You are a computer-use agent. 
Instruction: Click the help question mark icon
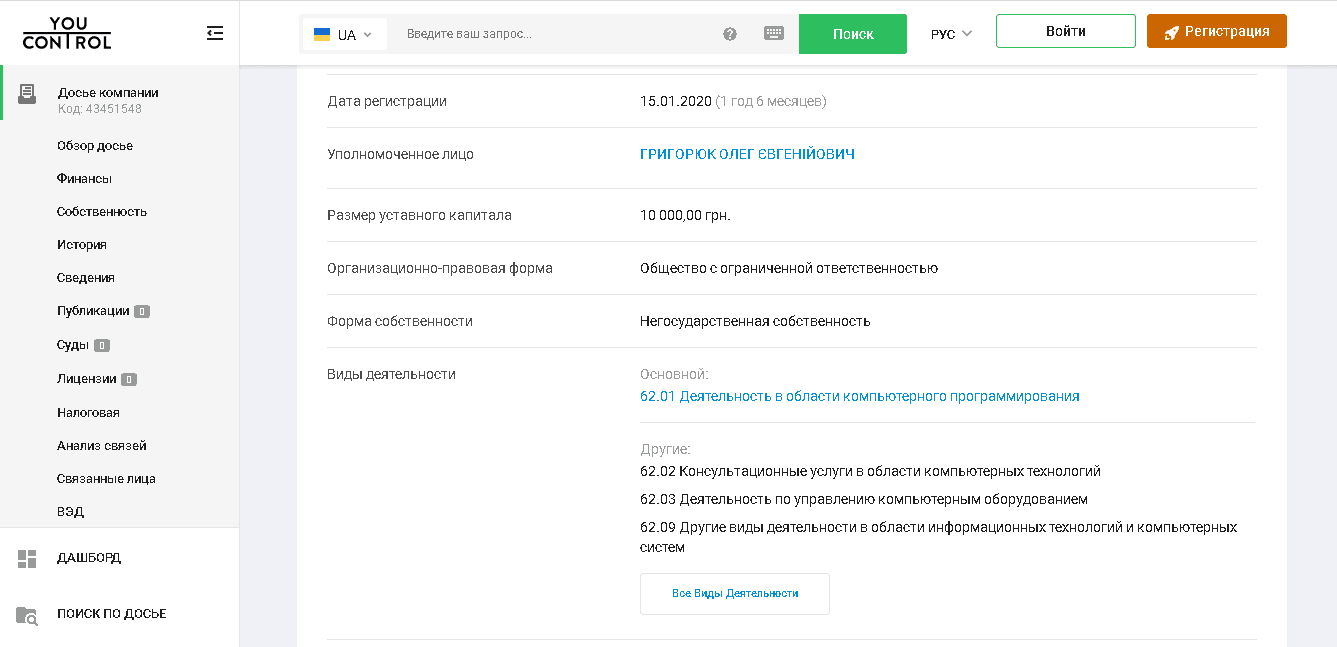click(x=730, y=34)
